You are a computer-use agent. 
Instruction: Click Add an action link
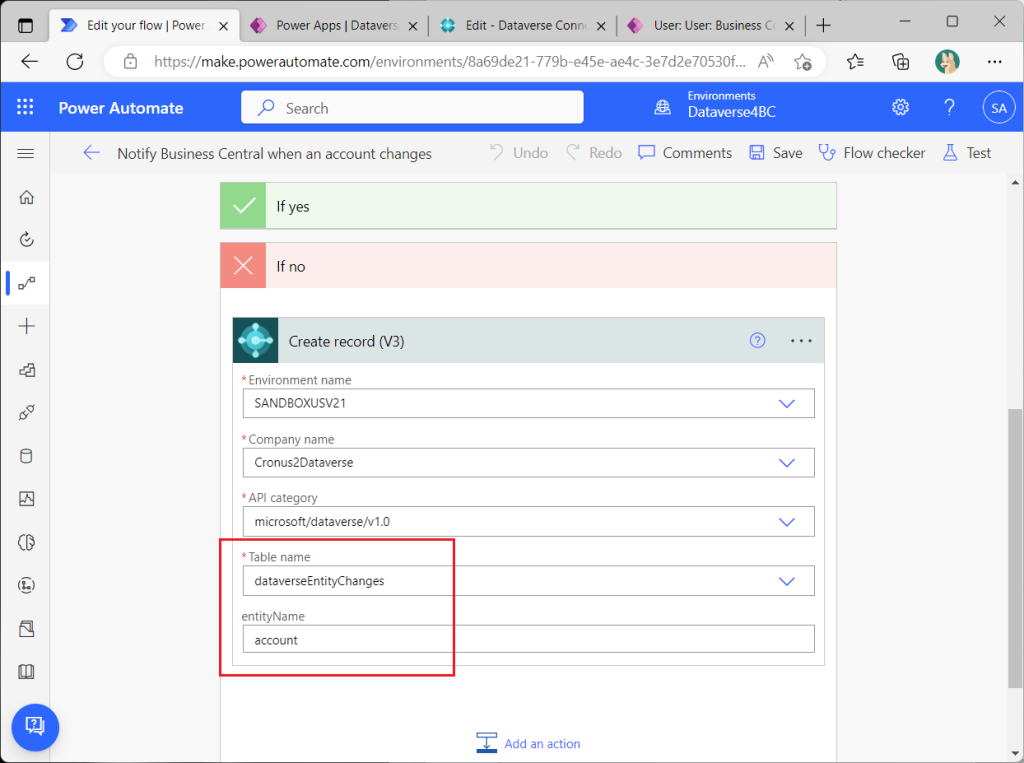(528, 743)
